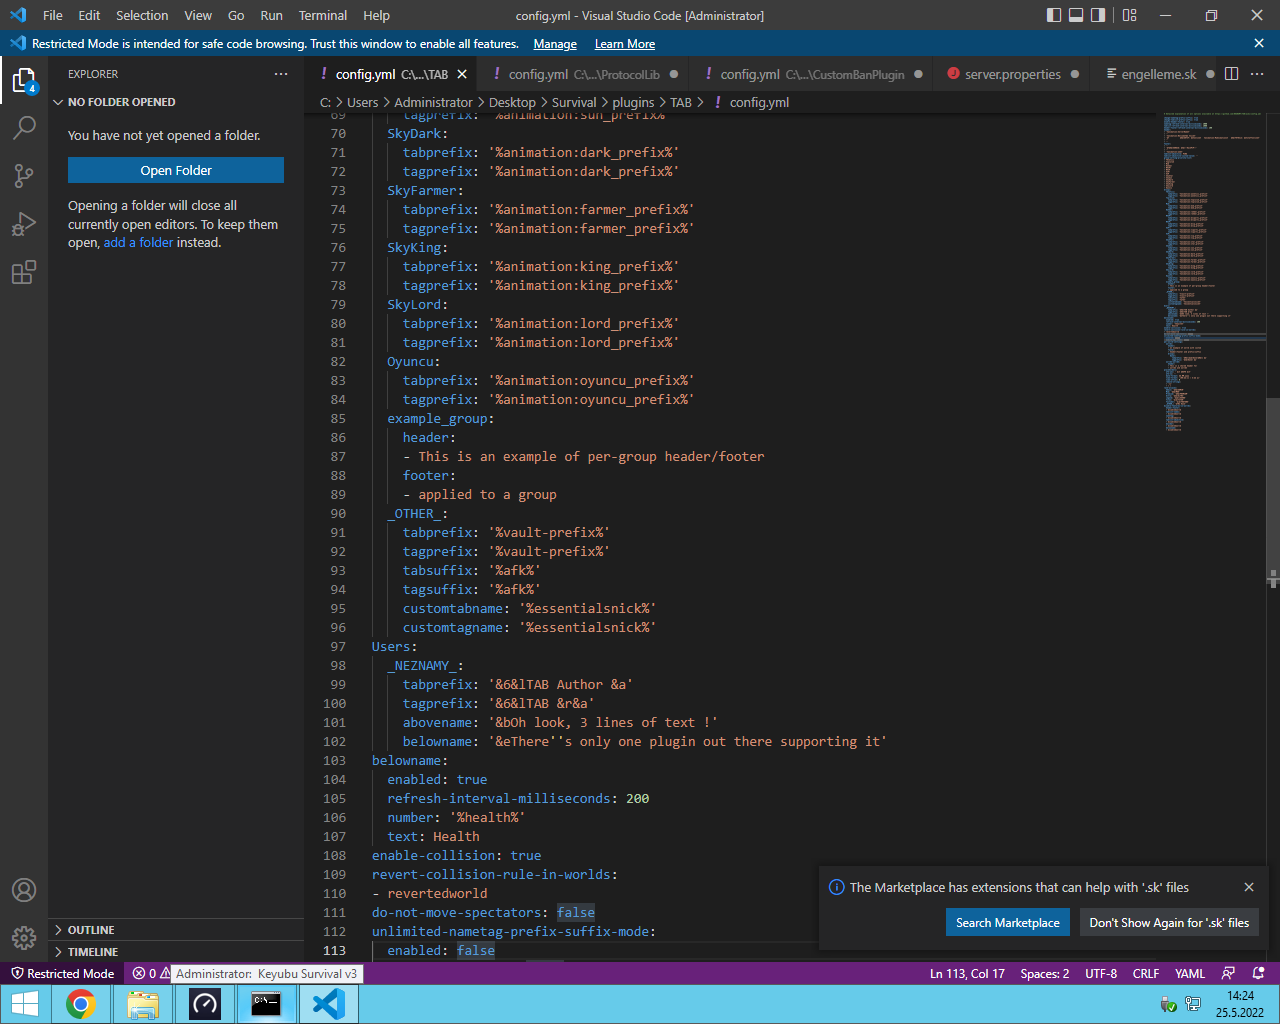Open the Explorer view in activity bar
This screenshot has height=1024, width=1280.
(x=24, y=81)
